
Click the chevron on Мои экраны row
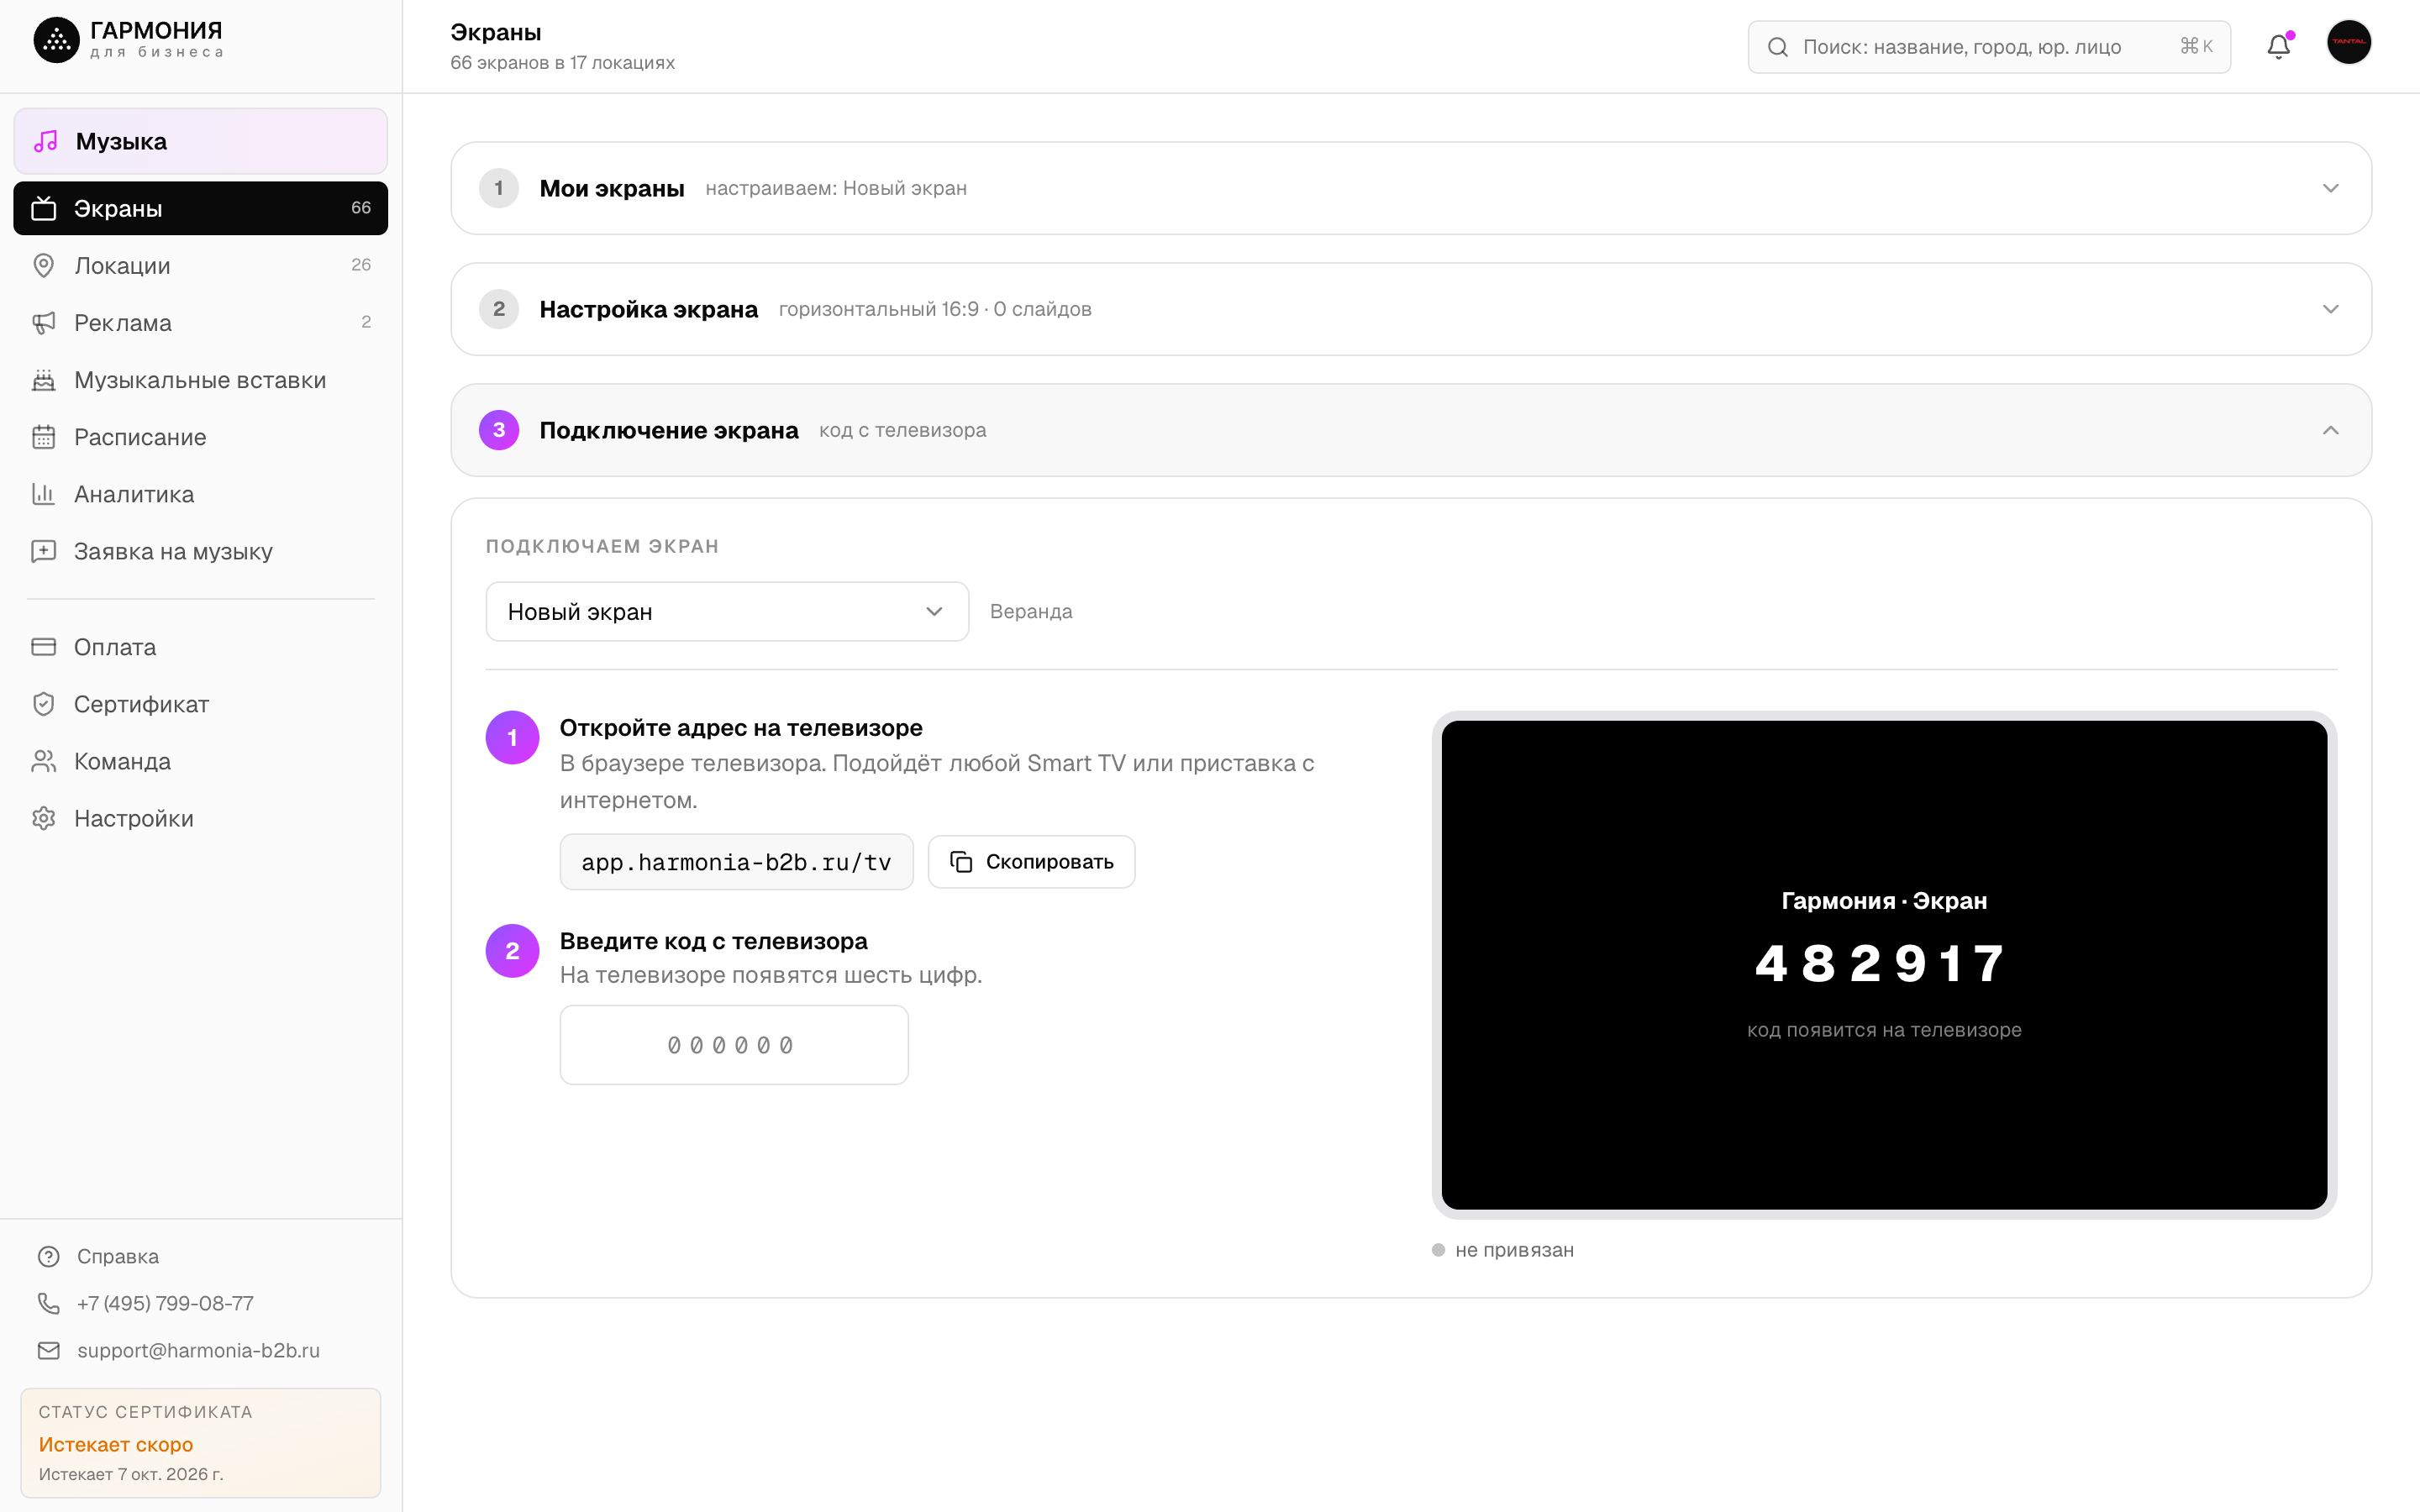[2330, 188]
